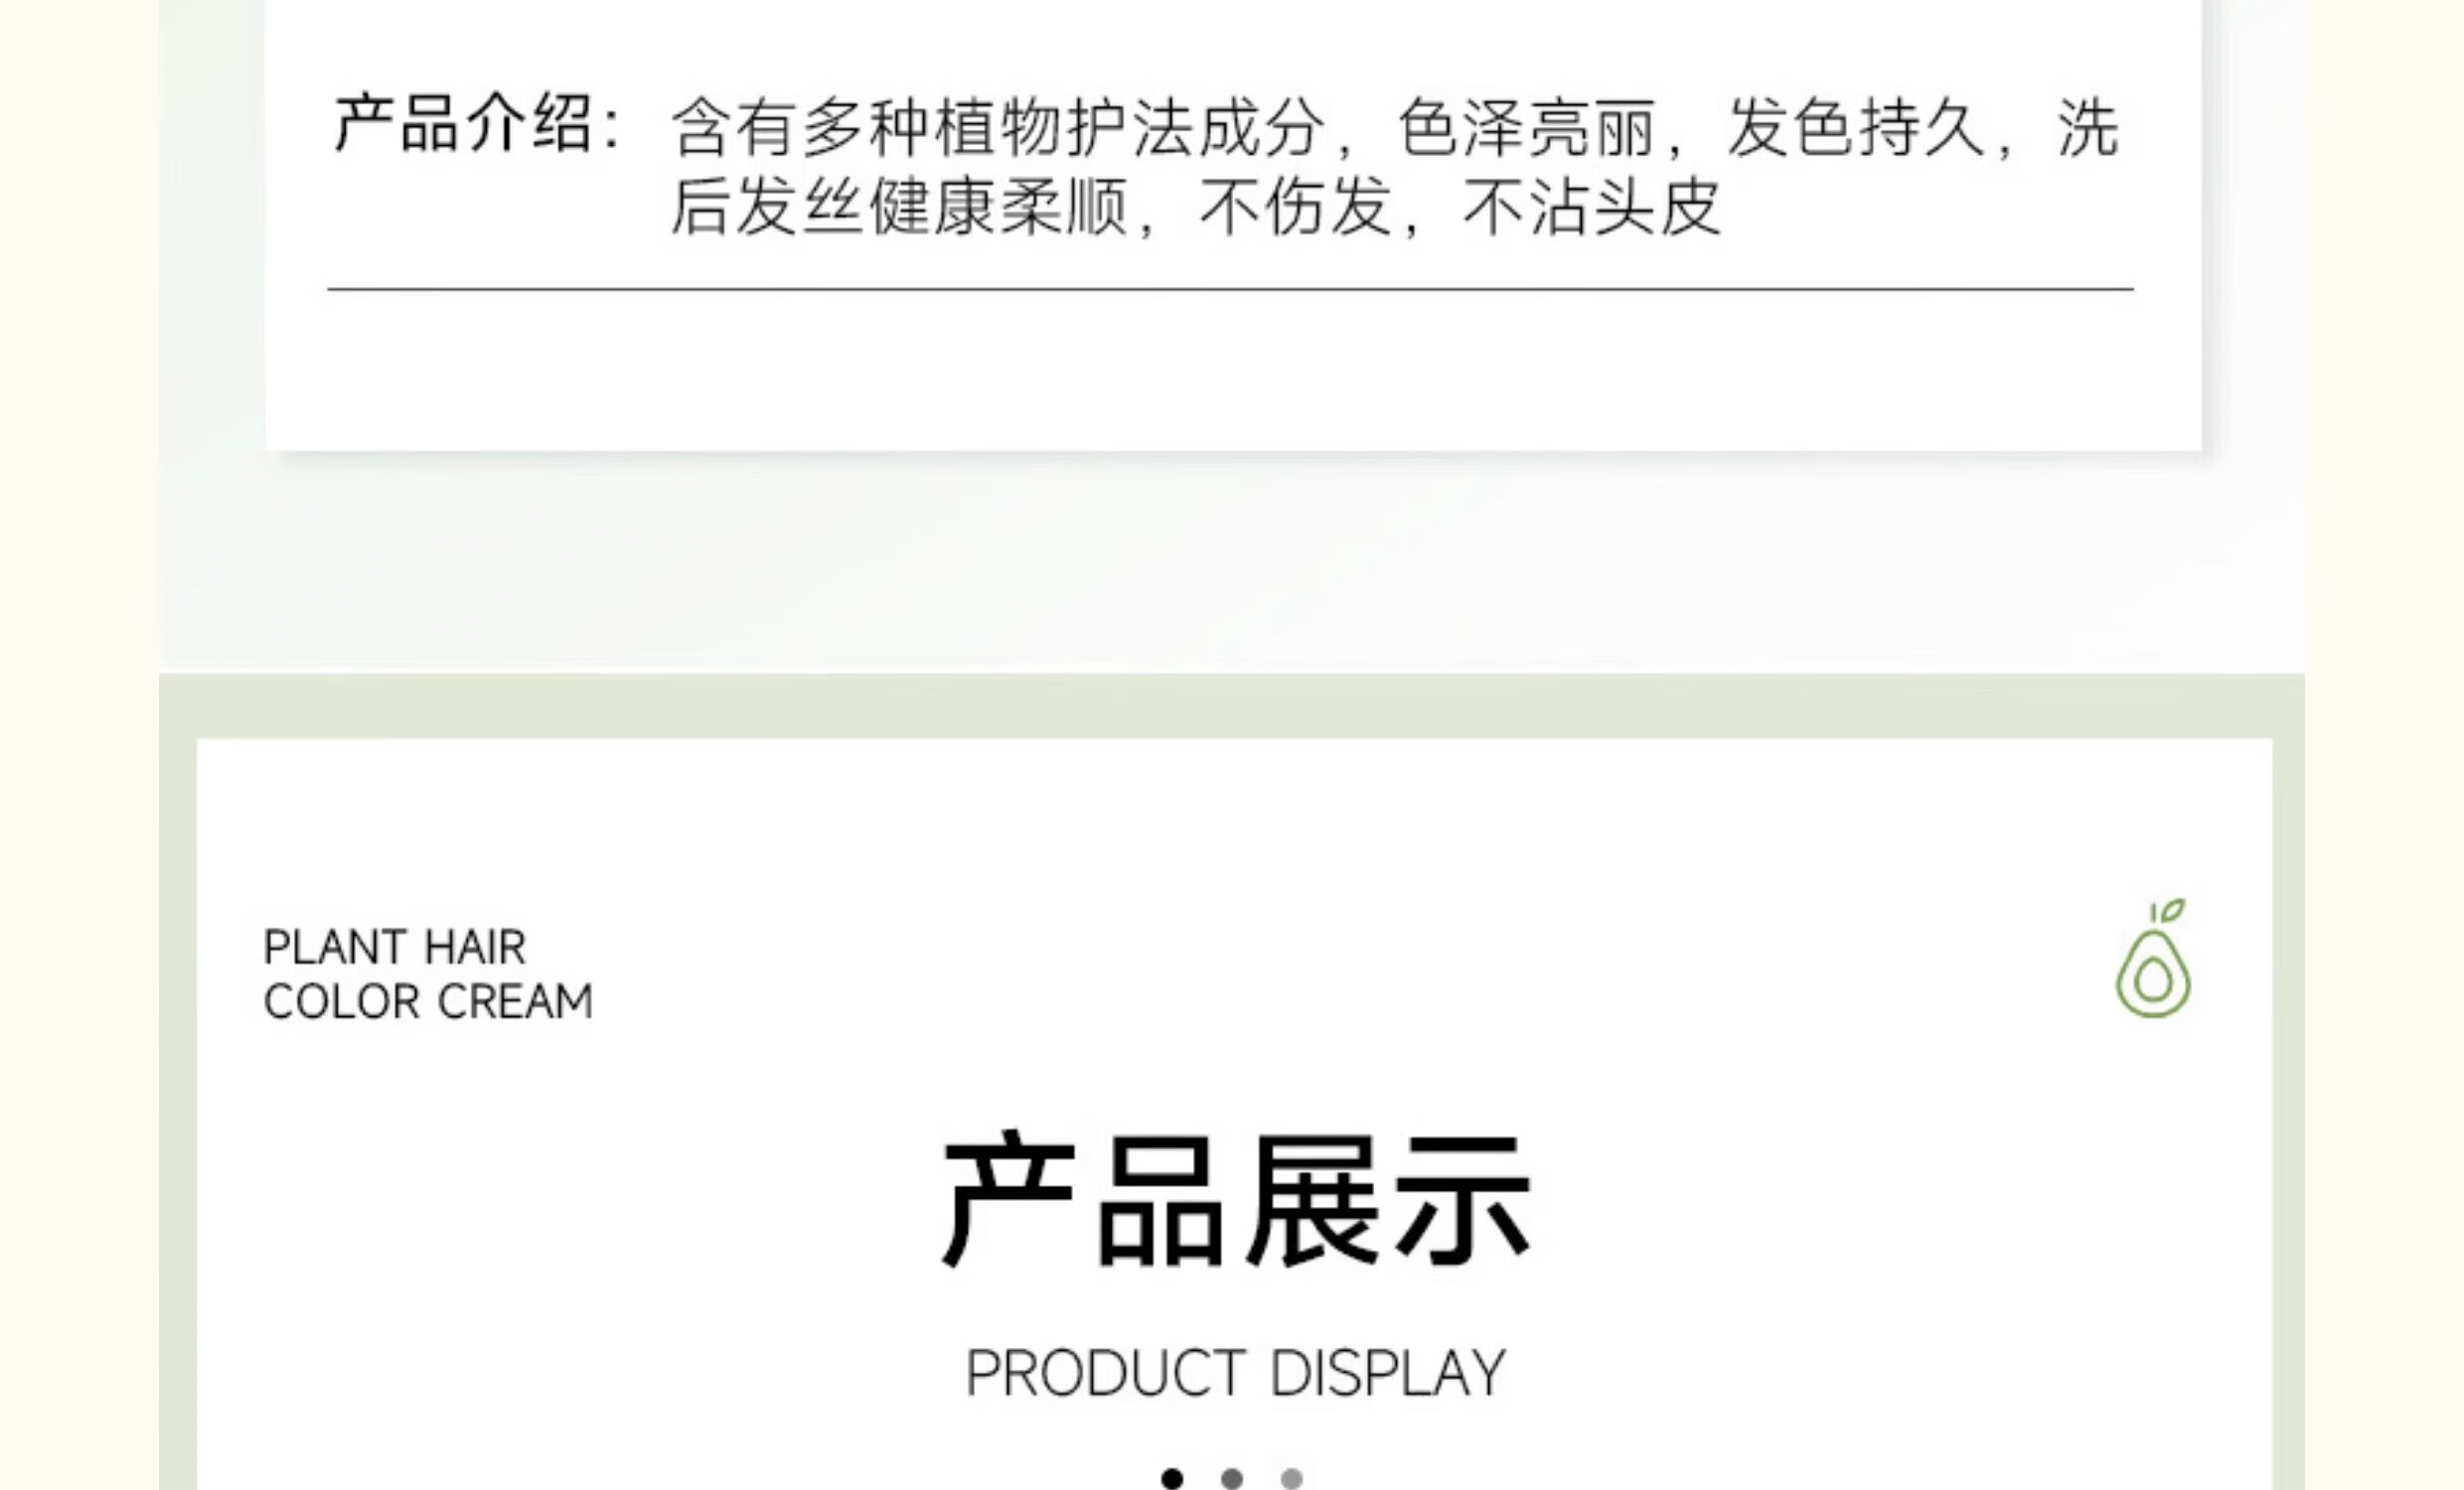The width and height of the screenshot is (2464, 1490).
Task: Click the horizontal divider line under description
Action: [x=1230, y=289]
